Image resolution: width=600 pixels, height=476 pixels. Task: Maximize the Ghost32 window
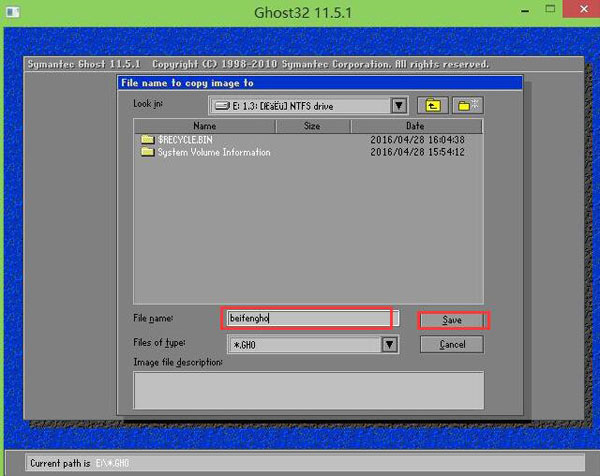click(550, 9)
